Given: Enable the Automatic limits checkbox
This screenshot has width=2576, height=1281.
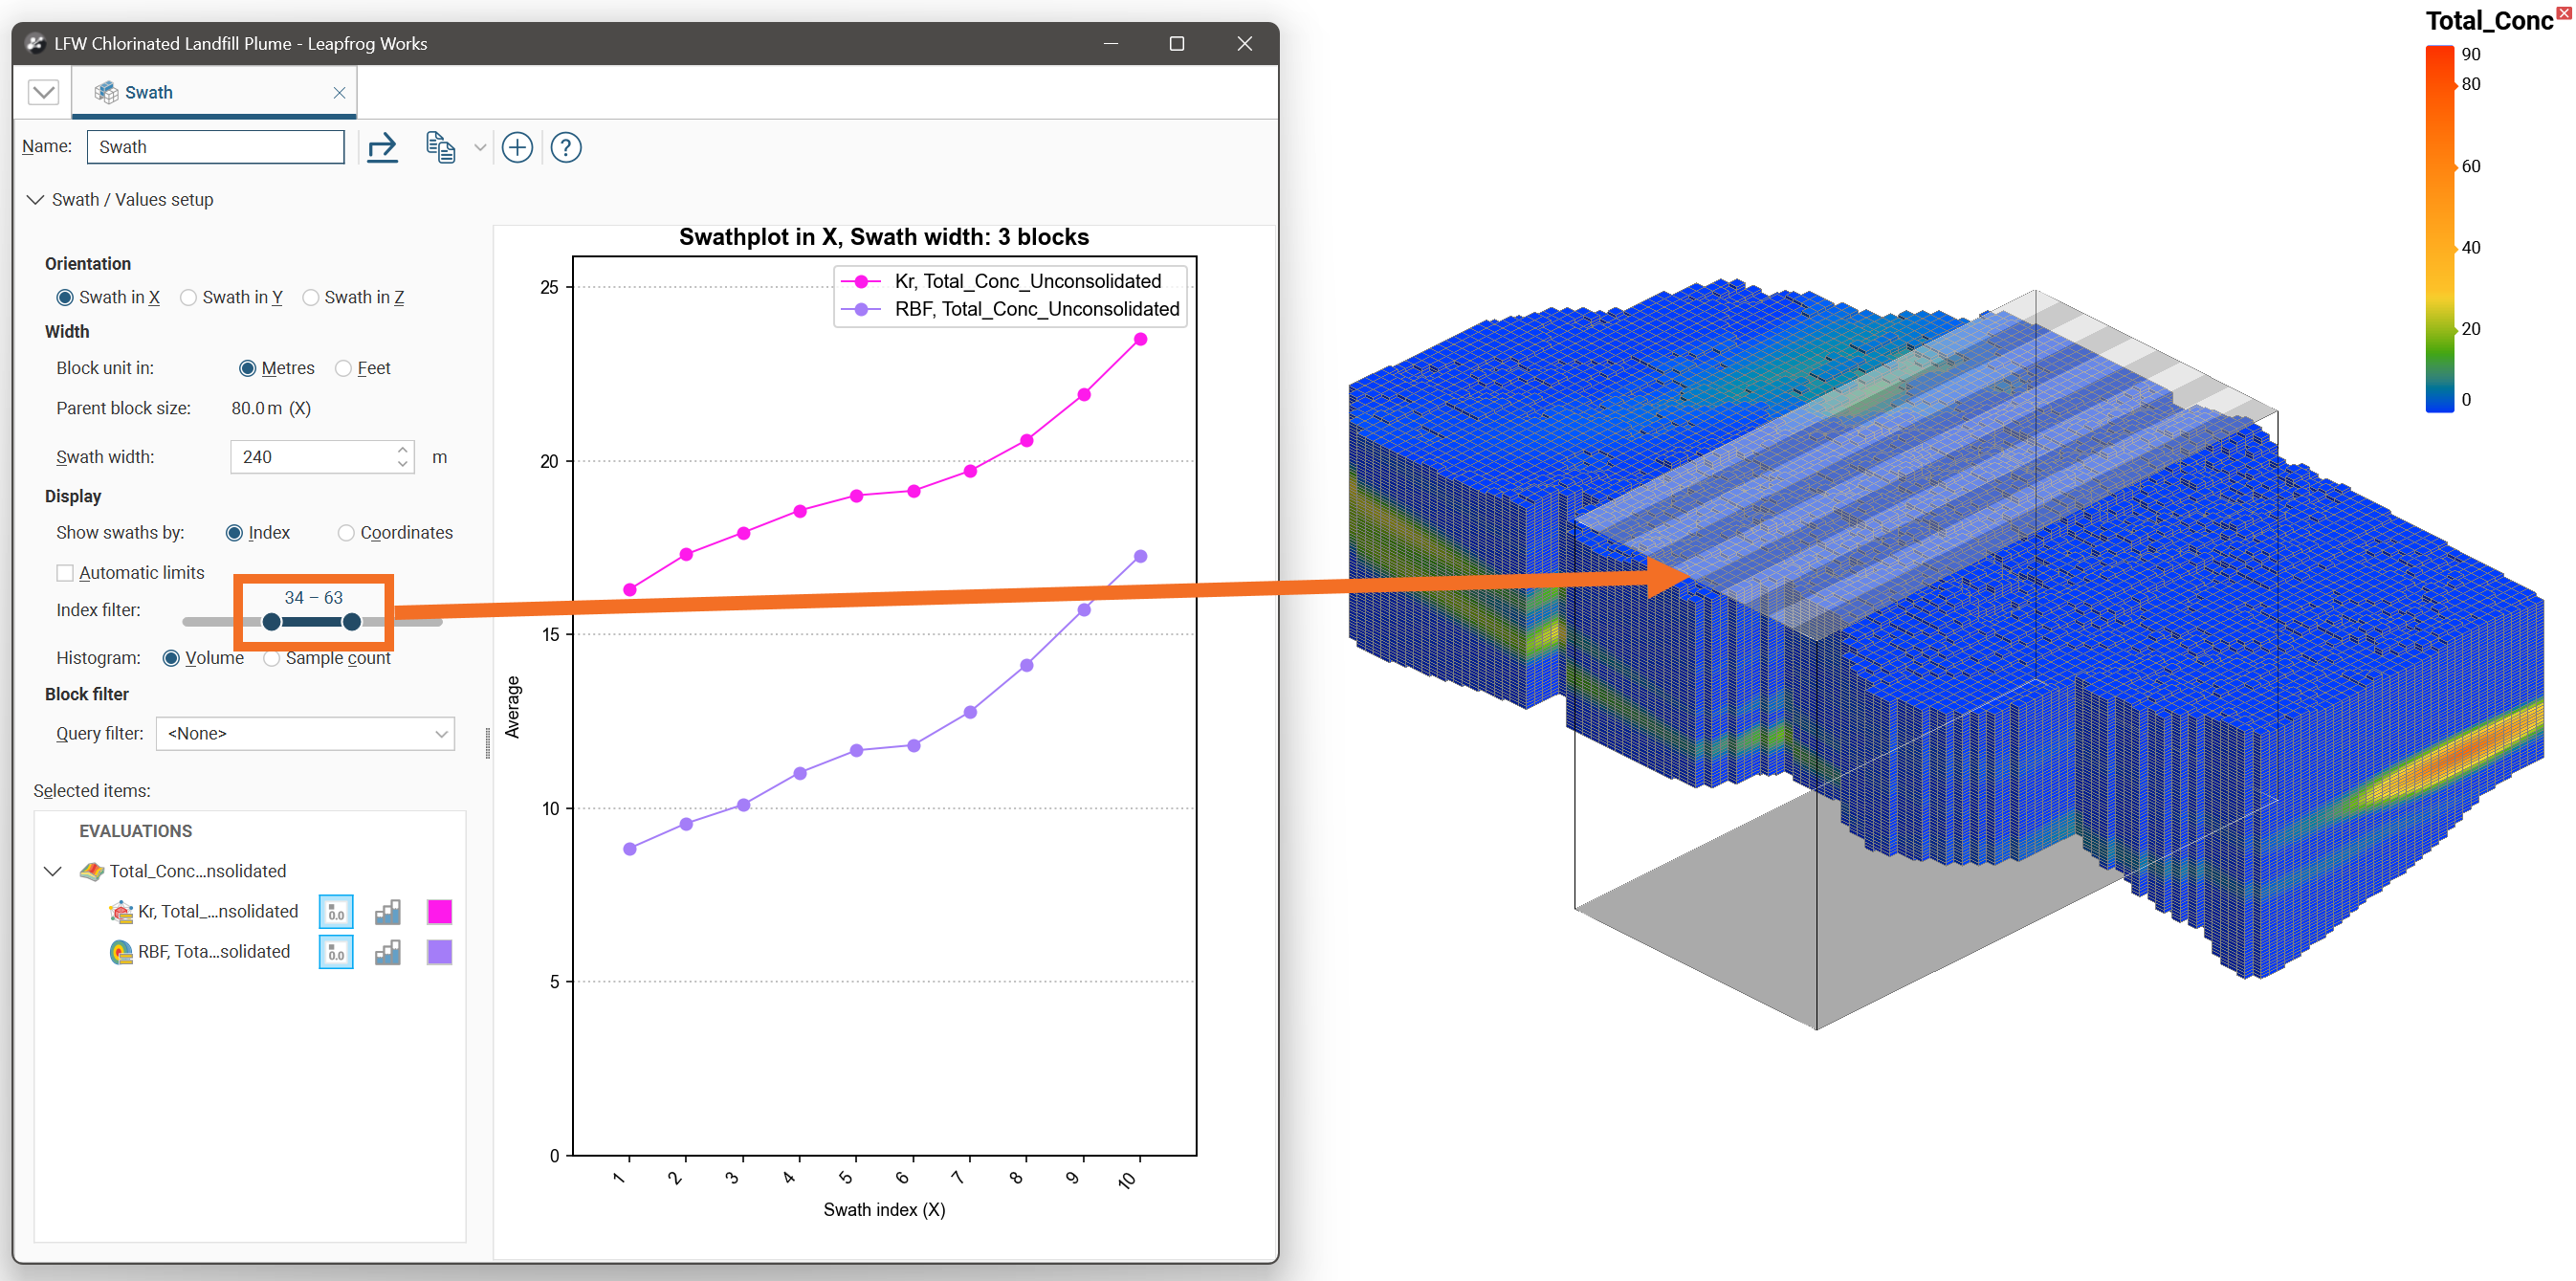Looking at the screenshot, I should pos(66,573).
